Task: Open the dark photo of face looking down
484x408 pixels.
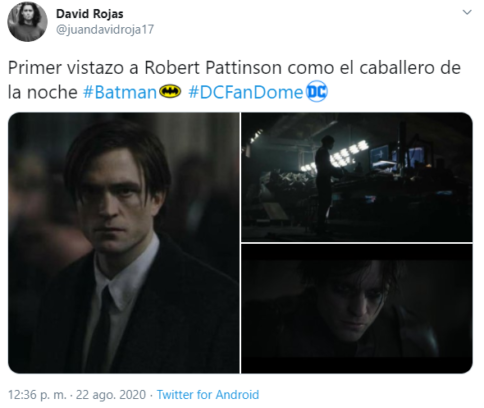Action: pyautogui.click(x=357, y=309)
